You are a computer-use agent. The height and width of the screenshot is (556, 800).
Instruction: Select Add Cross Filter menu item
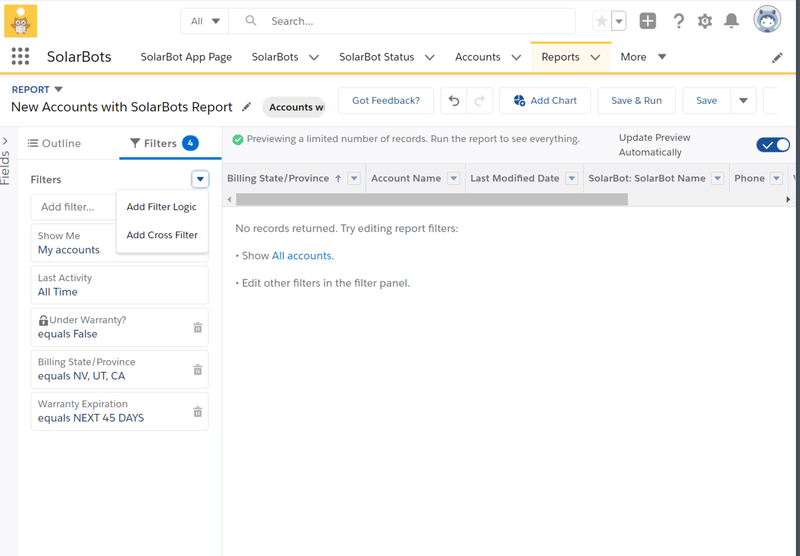pyautogui.click(x=162, y=235)
